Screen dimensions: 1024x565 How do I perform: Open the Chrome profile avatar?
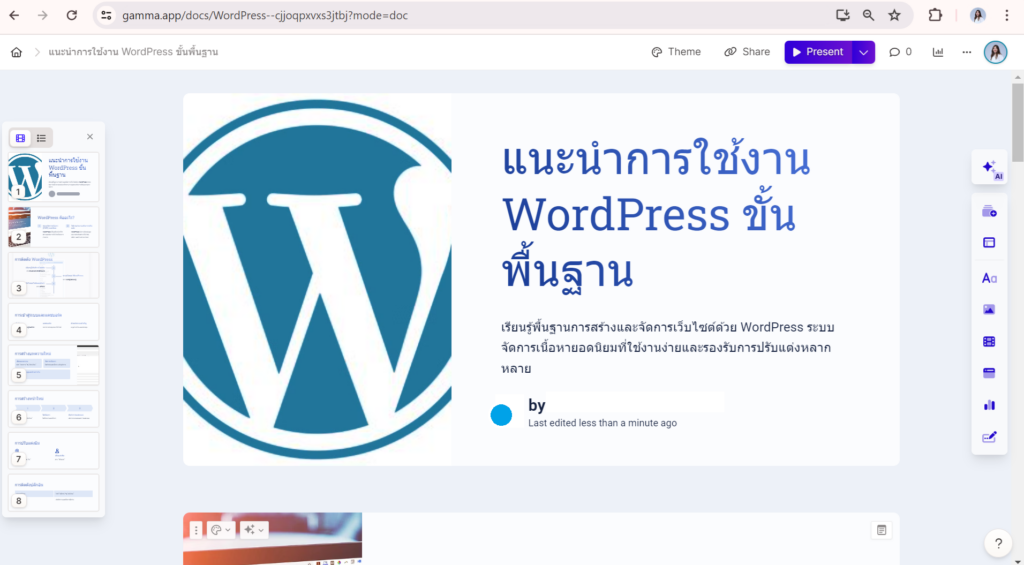pos(978,15)
